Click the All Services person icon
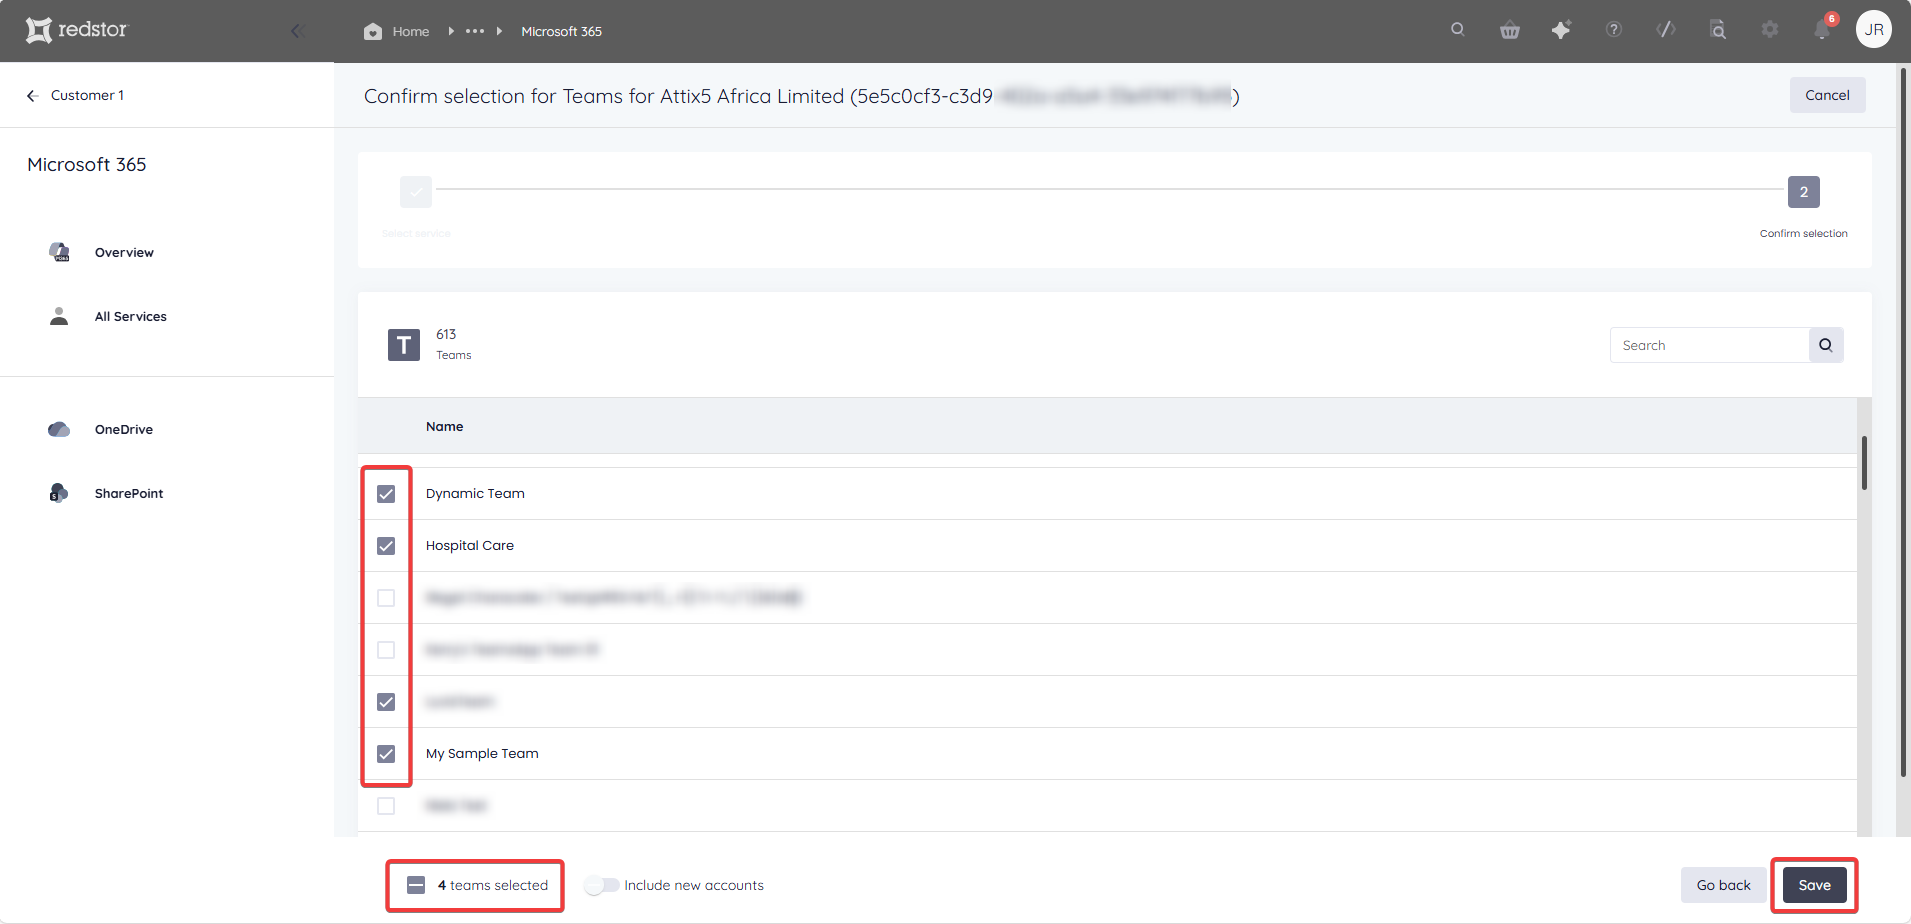This screenshot has height=924, width=1911. [x=59, y=316]
